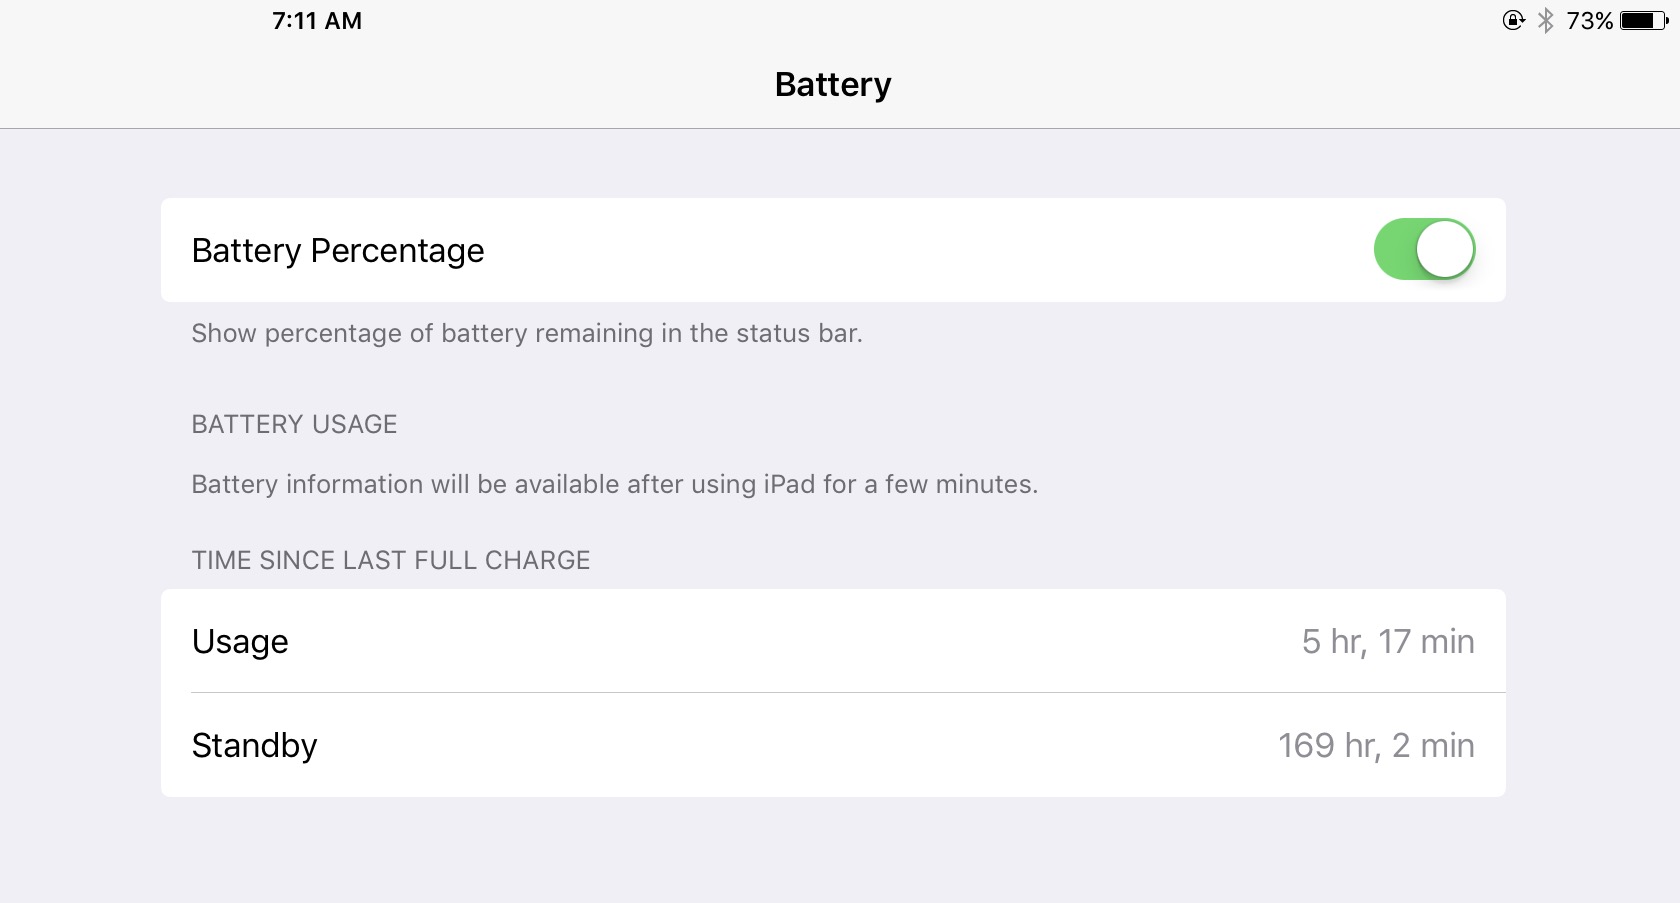Tap the orientation lock status icon

pyautogui.click(x=1513, y=20)
